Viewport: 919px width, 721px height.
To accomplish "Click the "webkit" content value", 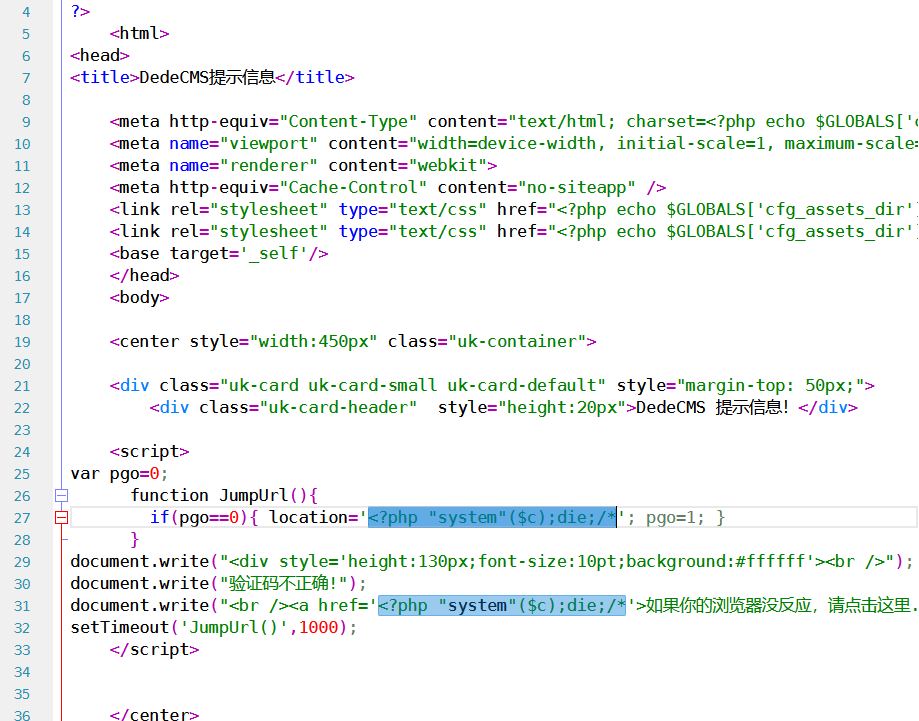I will (447, 165).
